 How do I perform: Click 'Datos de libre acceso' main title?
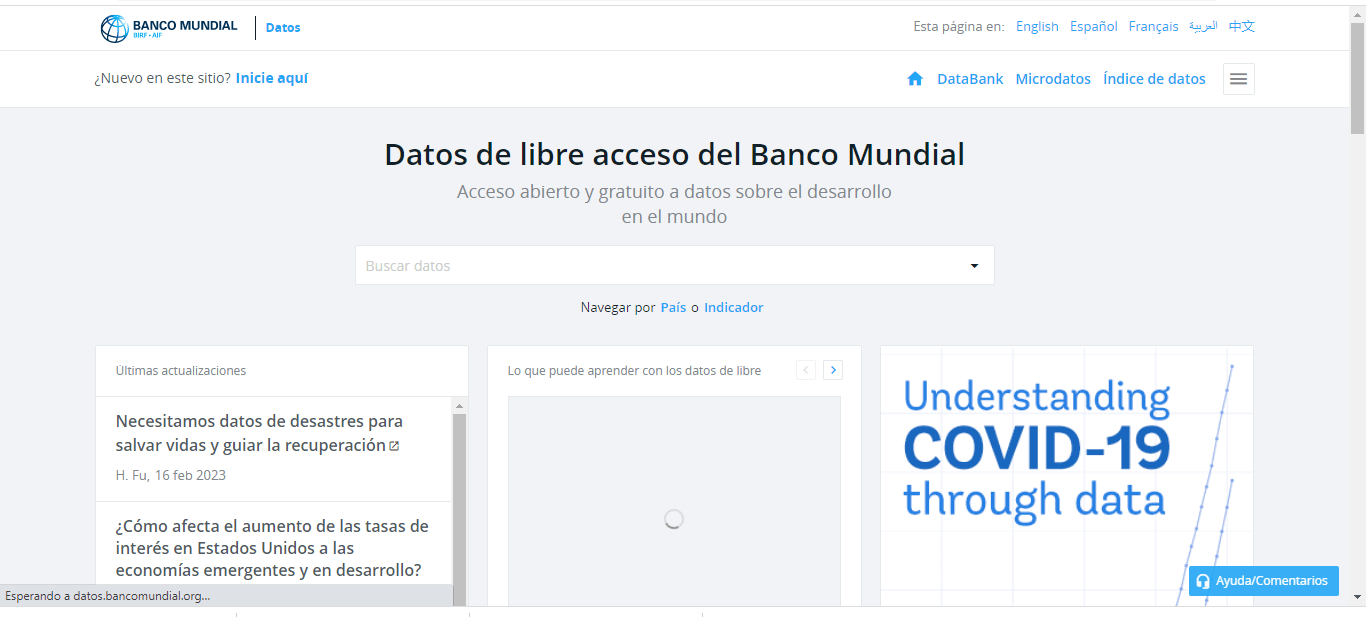pos(675,155)
